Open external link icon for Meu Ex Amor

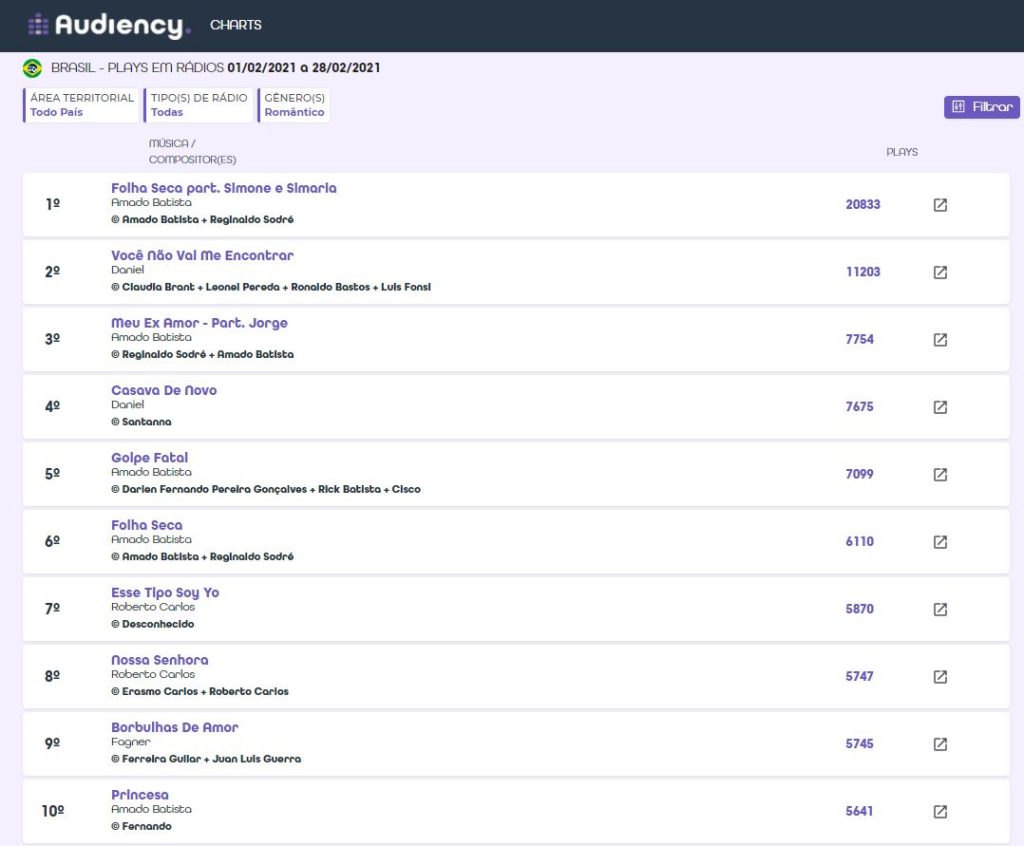[x=940, y=339]
